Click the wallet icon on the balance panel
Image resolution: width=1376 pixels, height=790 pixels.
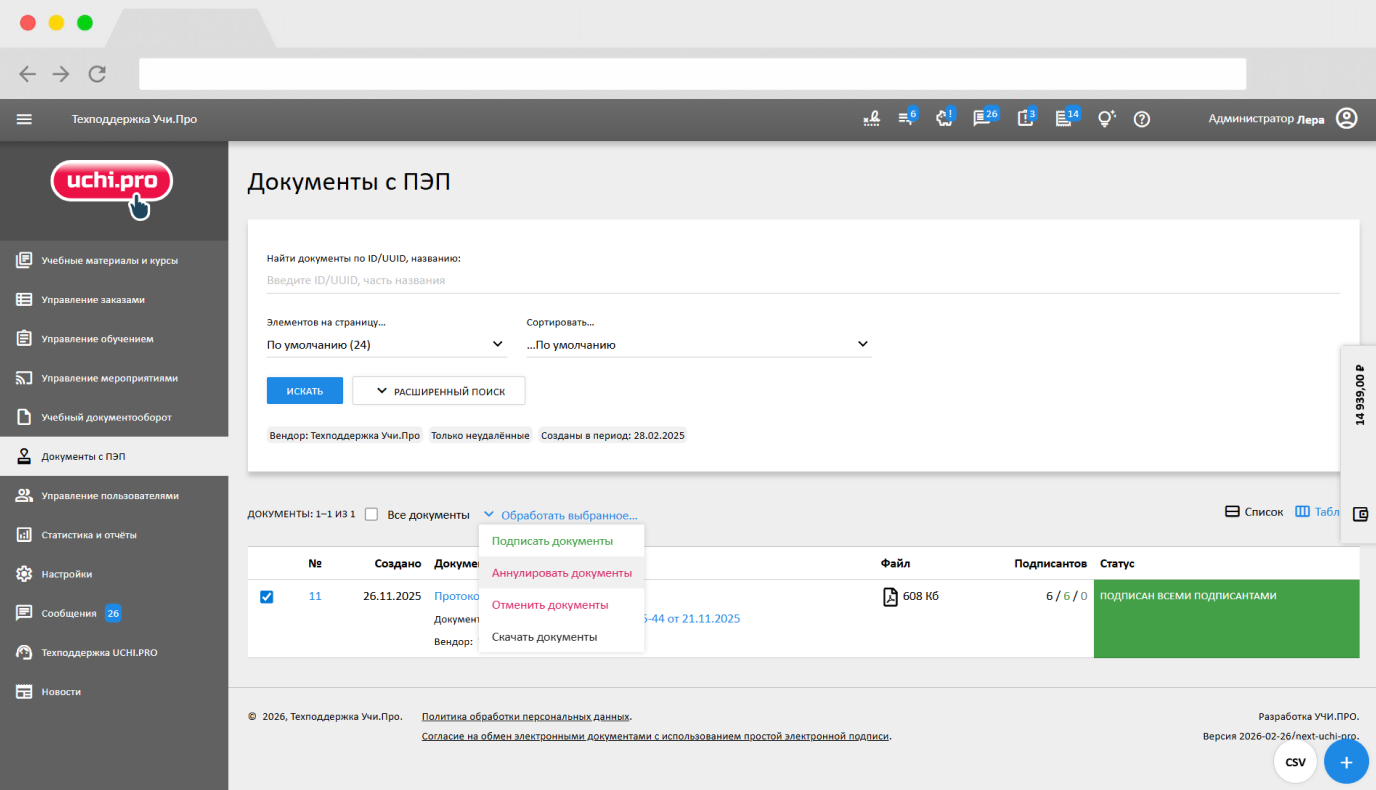tap(1359, 514)
